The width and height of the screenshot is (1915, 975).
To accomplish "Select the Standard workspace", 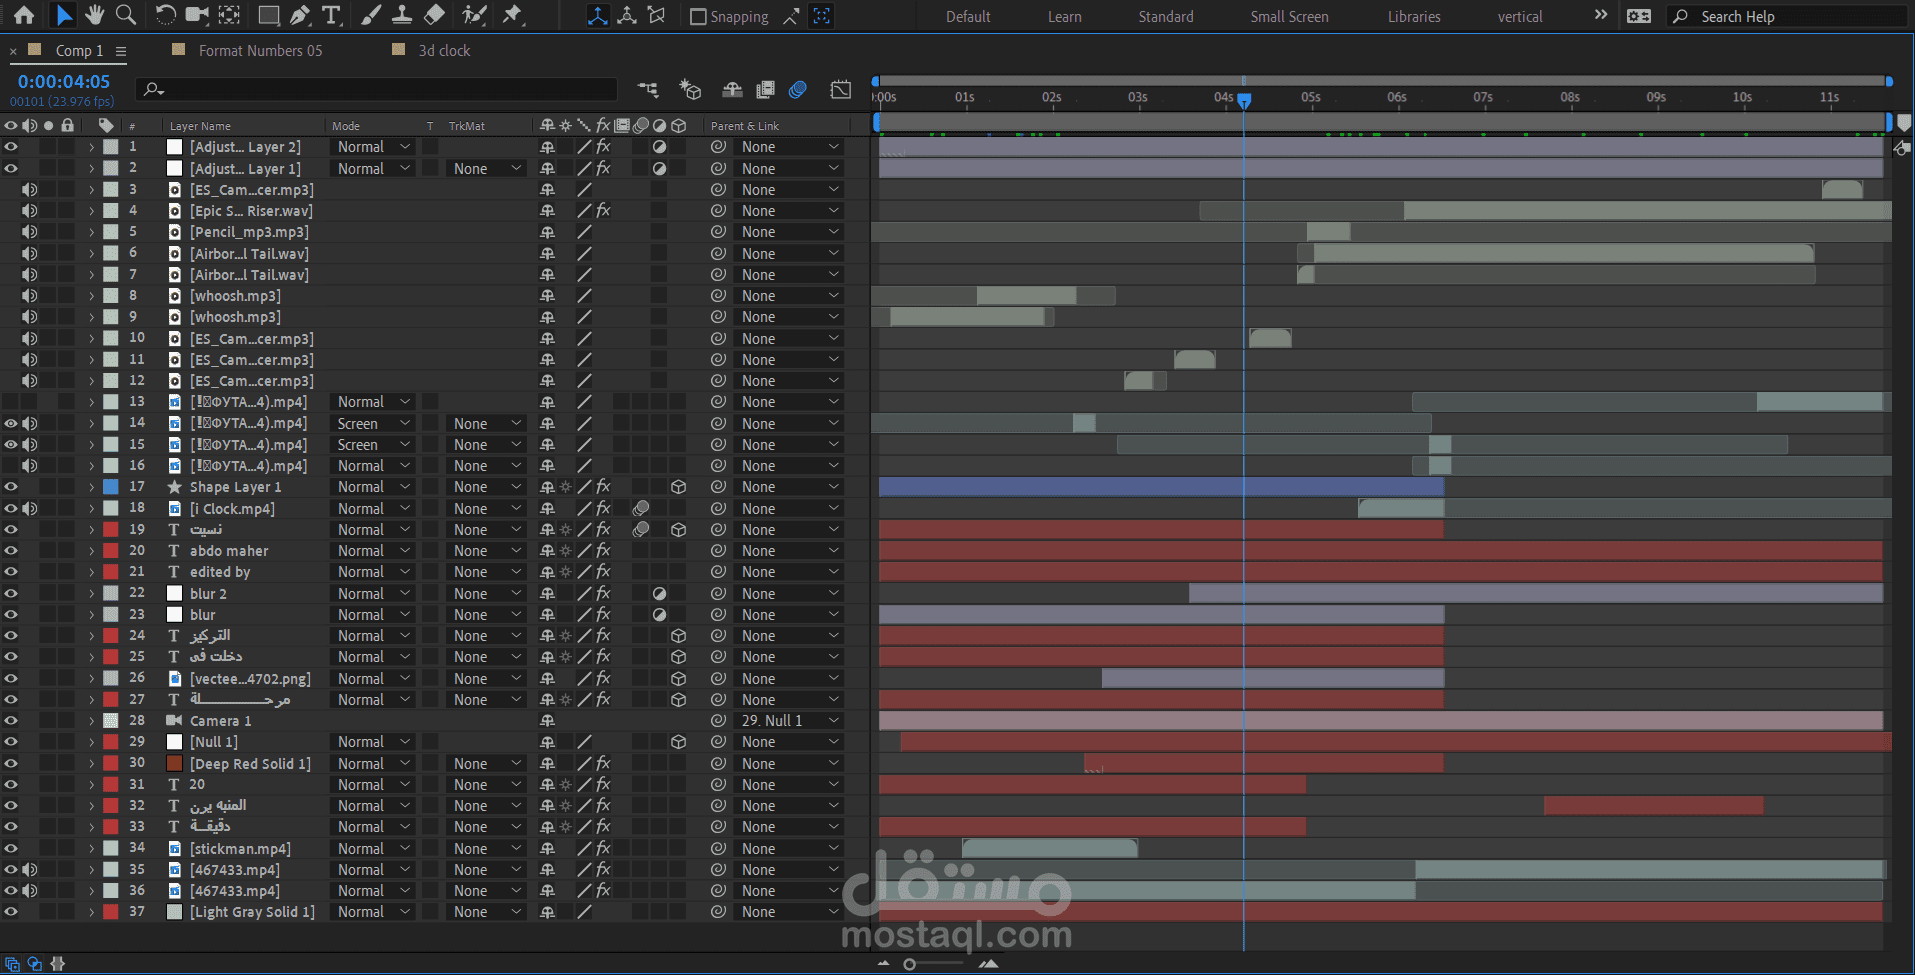I will point(1166,17).
